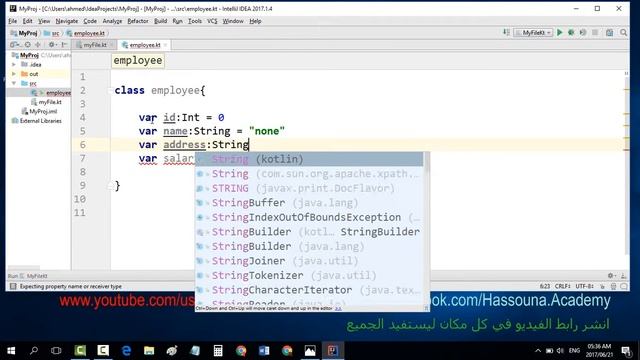This screenshot has width=640, height=360.
Task: Open Windows Start menu
Action: click(11, 351)
